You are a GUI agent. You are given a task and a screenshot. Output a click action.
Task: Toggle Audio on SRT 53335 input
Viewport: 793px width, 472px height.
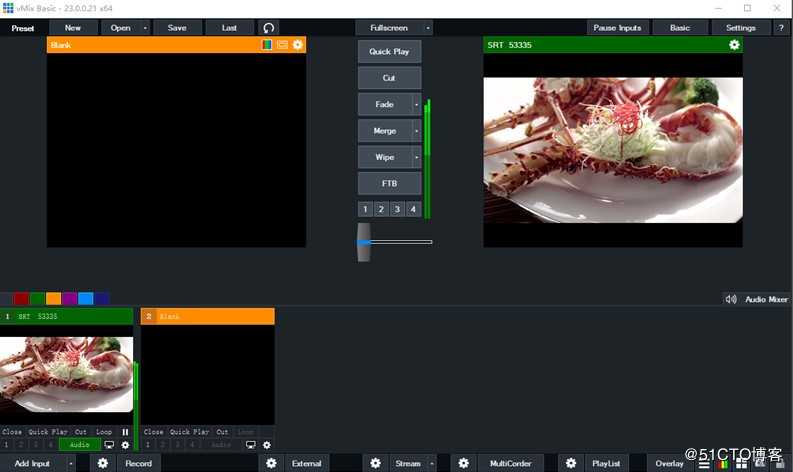(x=79, y=445)
